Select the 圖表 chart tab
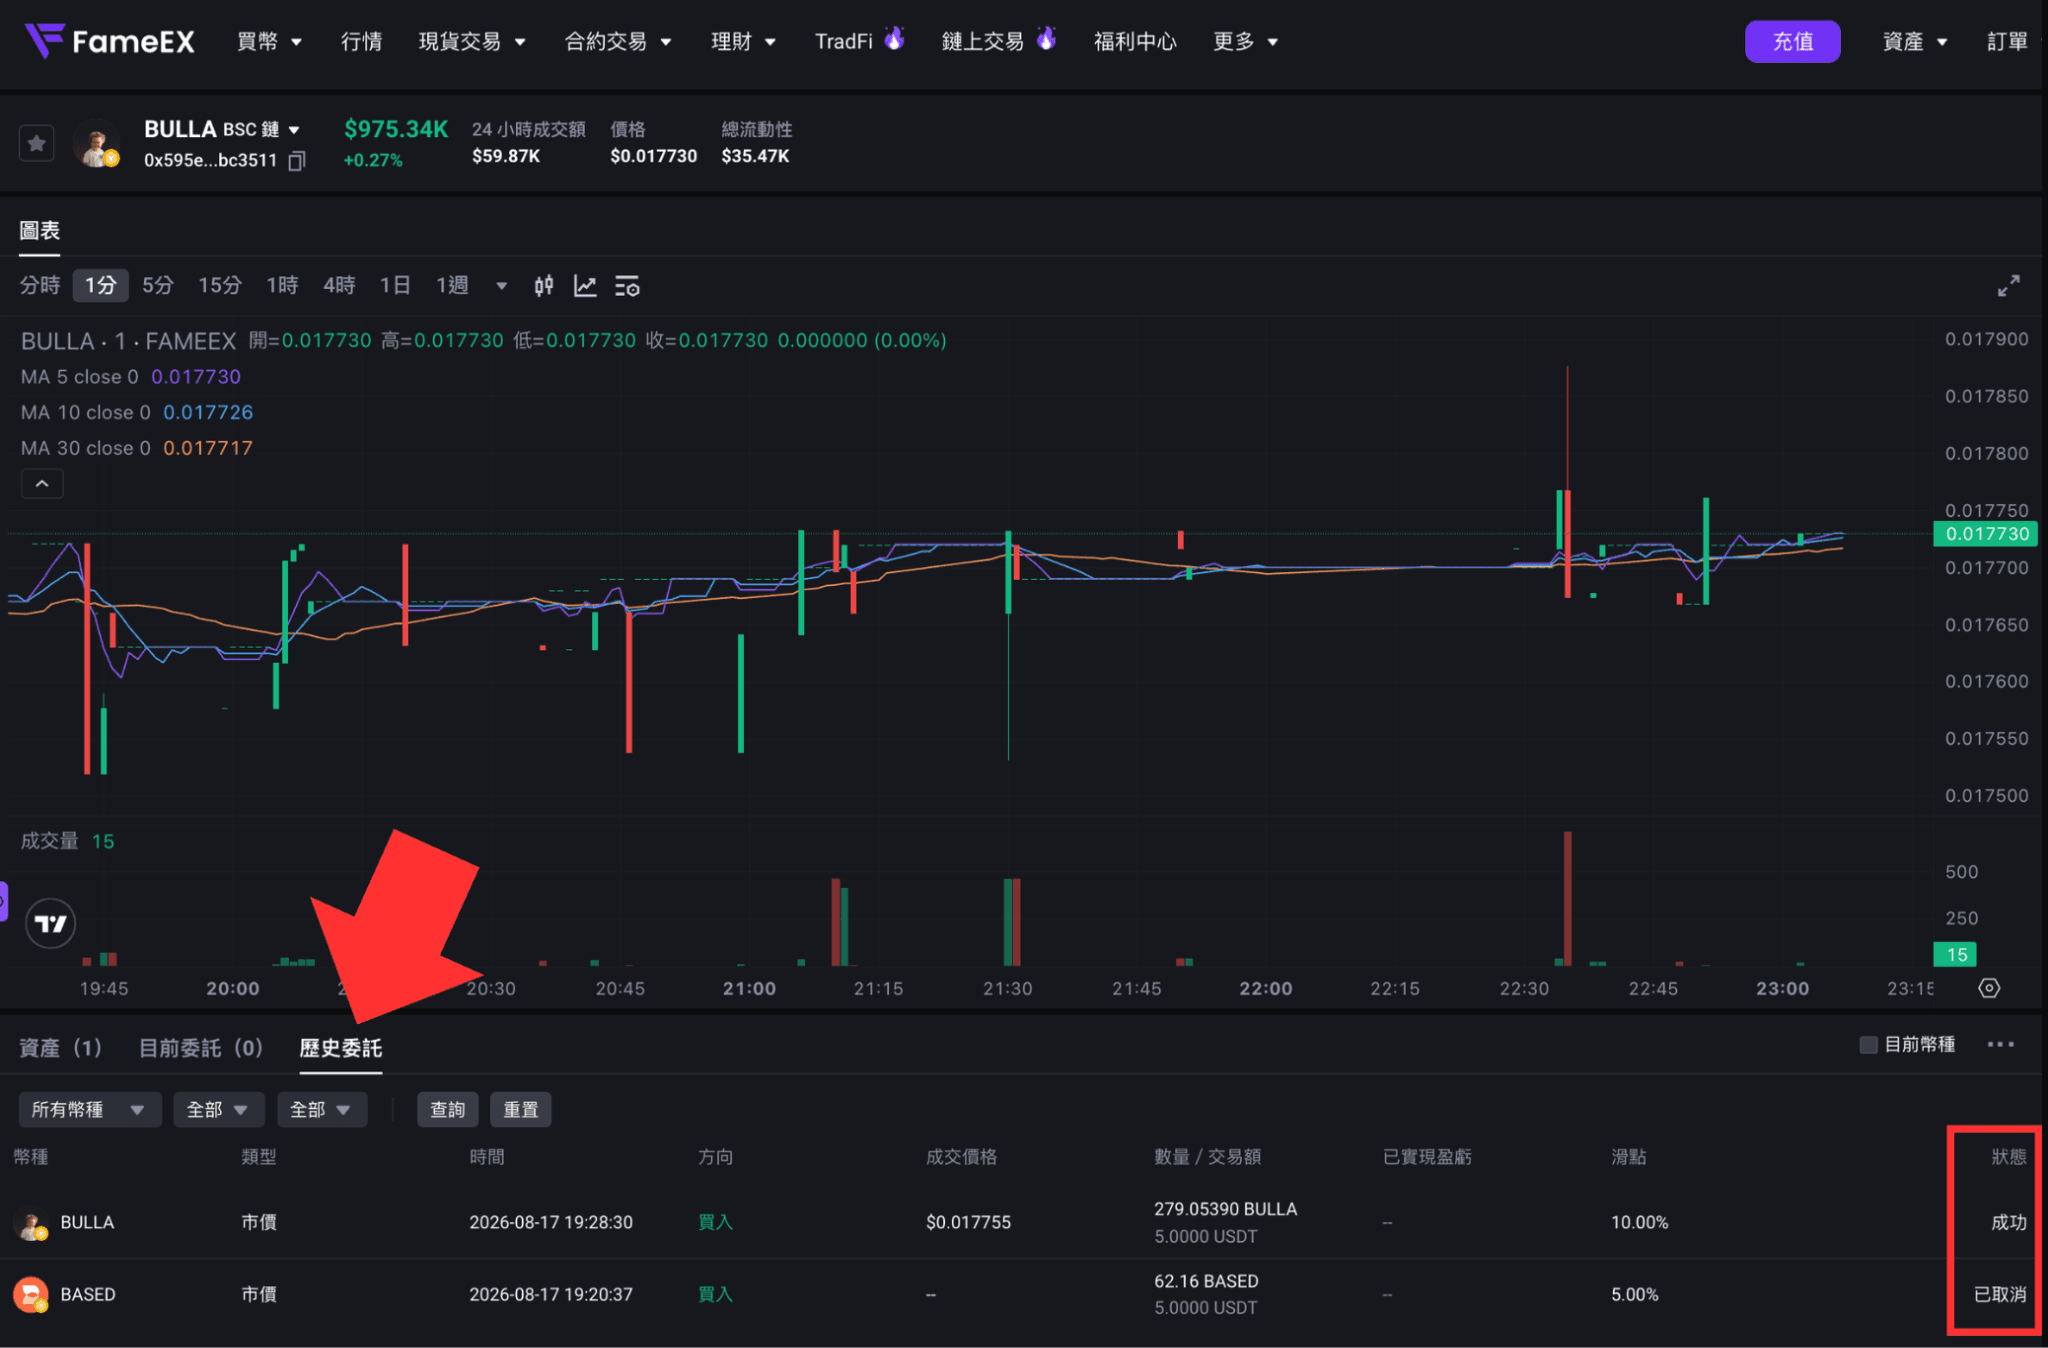Image resolution: width=2048 pixels, height=1348 pixels. click(x=40, y=231)
